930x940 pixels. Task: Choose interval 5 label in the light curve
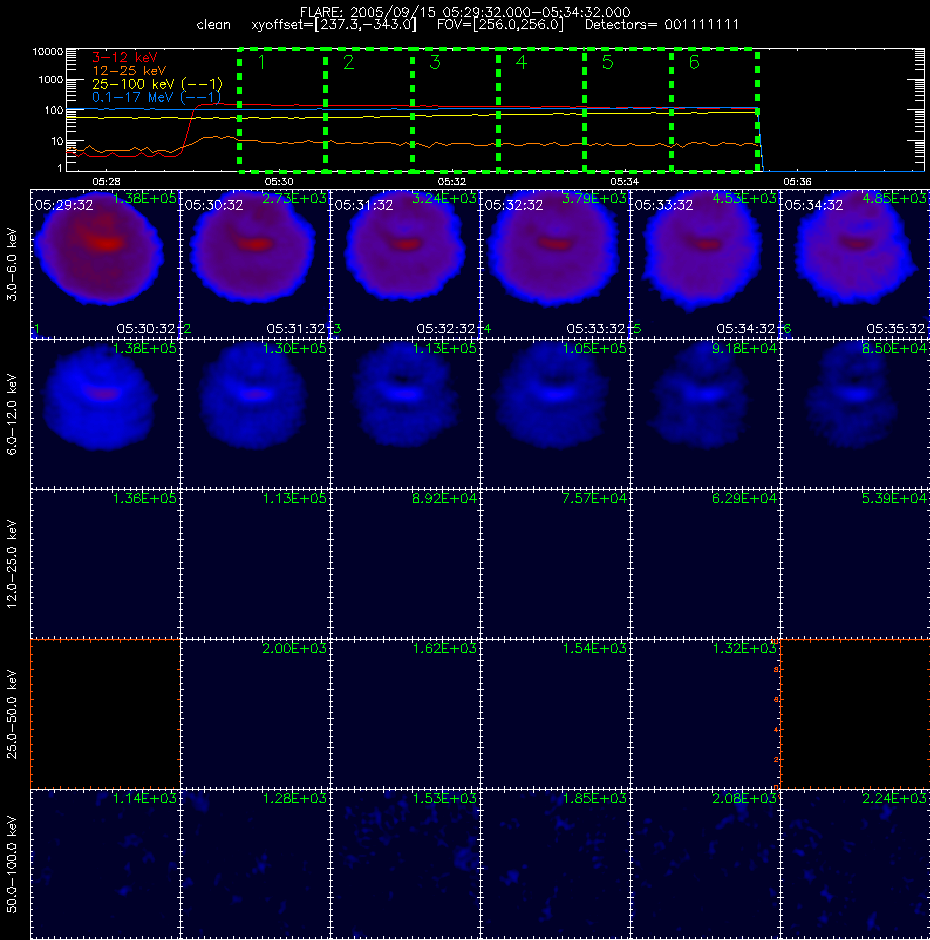tap(607, 62)
